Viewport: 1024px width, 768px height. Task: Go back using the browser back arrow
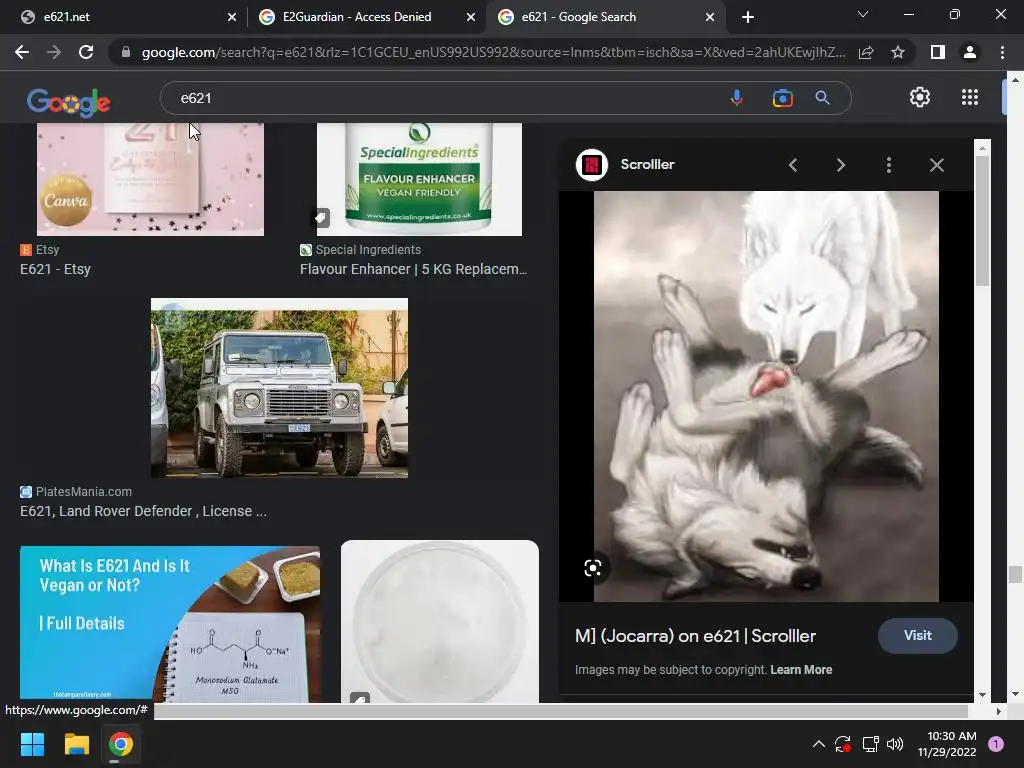[22, 52]
